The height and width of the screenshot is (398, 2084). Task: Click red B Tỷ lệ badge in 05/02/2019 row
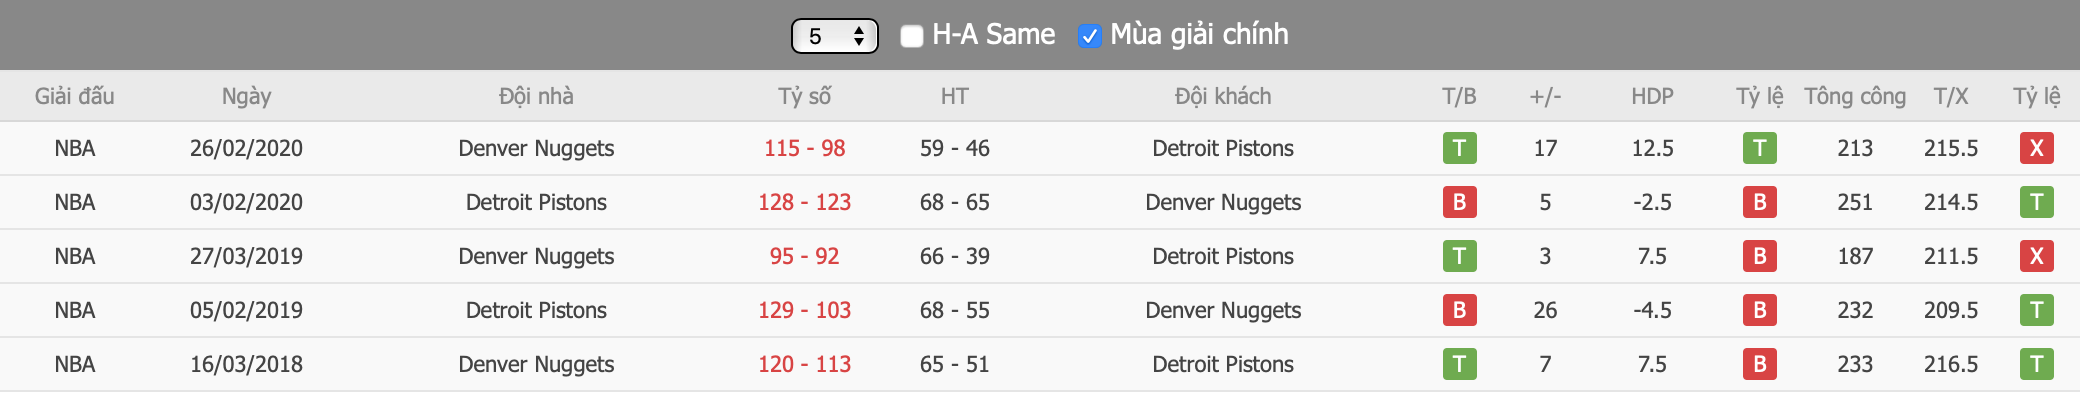[x=1759, y=310]
